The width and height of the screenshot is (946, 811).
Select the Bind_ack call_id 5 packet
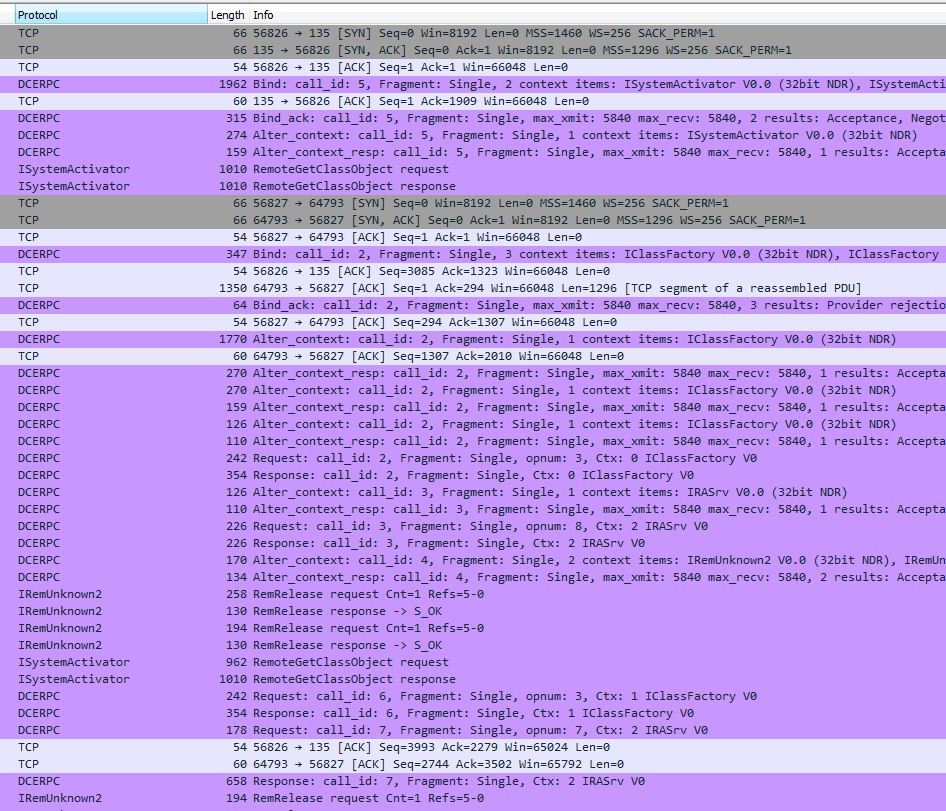(473, 118)
